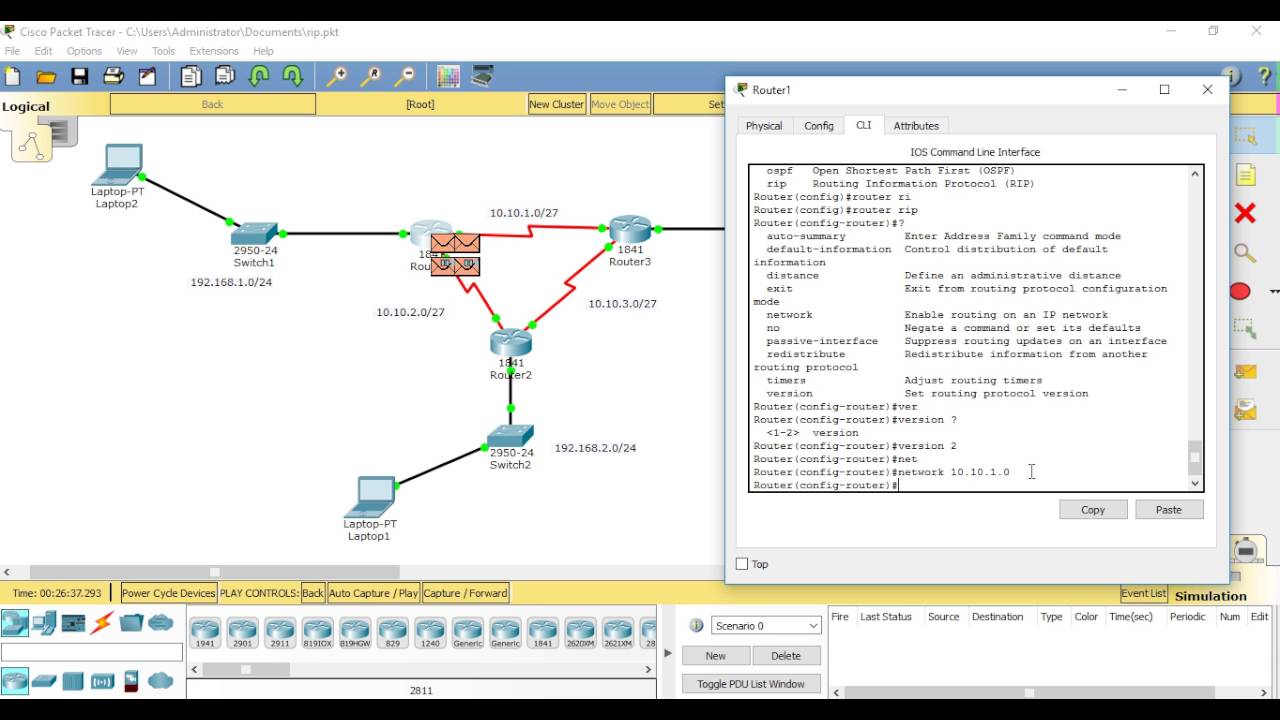This screenshot has height=720, width=1280.
Task: Toggle the Top checkbox in Router1 window
Action: (742, 564)
